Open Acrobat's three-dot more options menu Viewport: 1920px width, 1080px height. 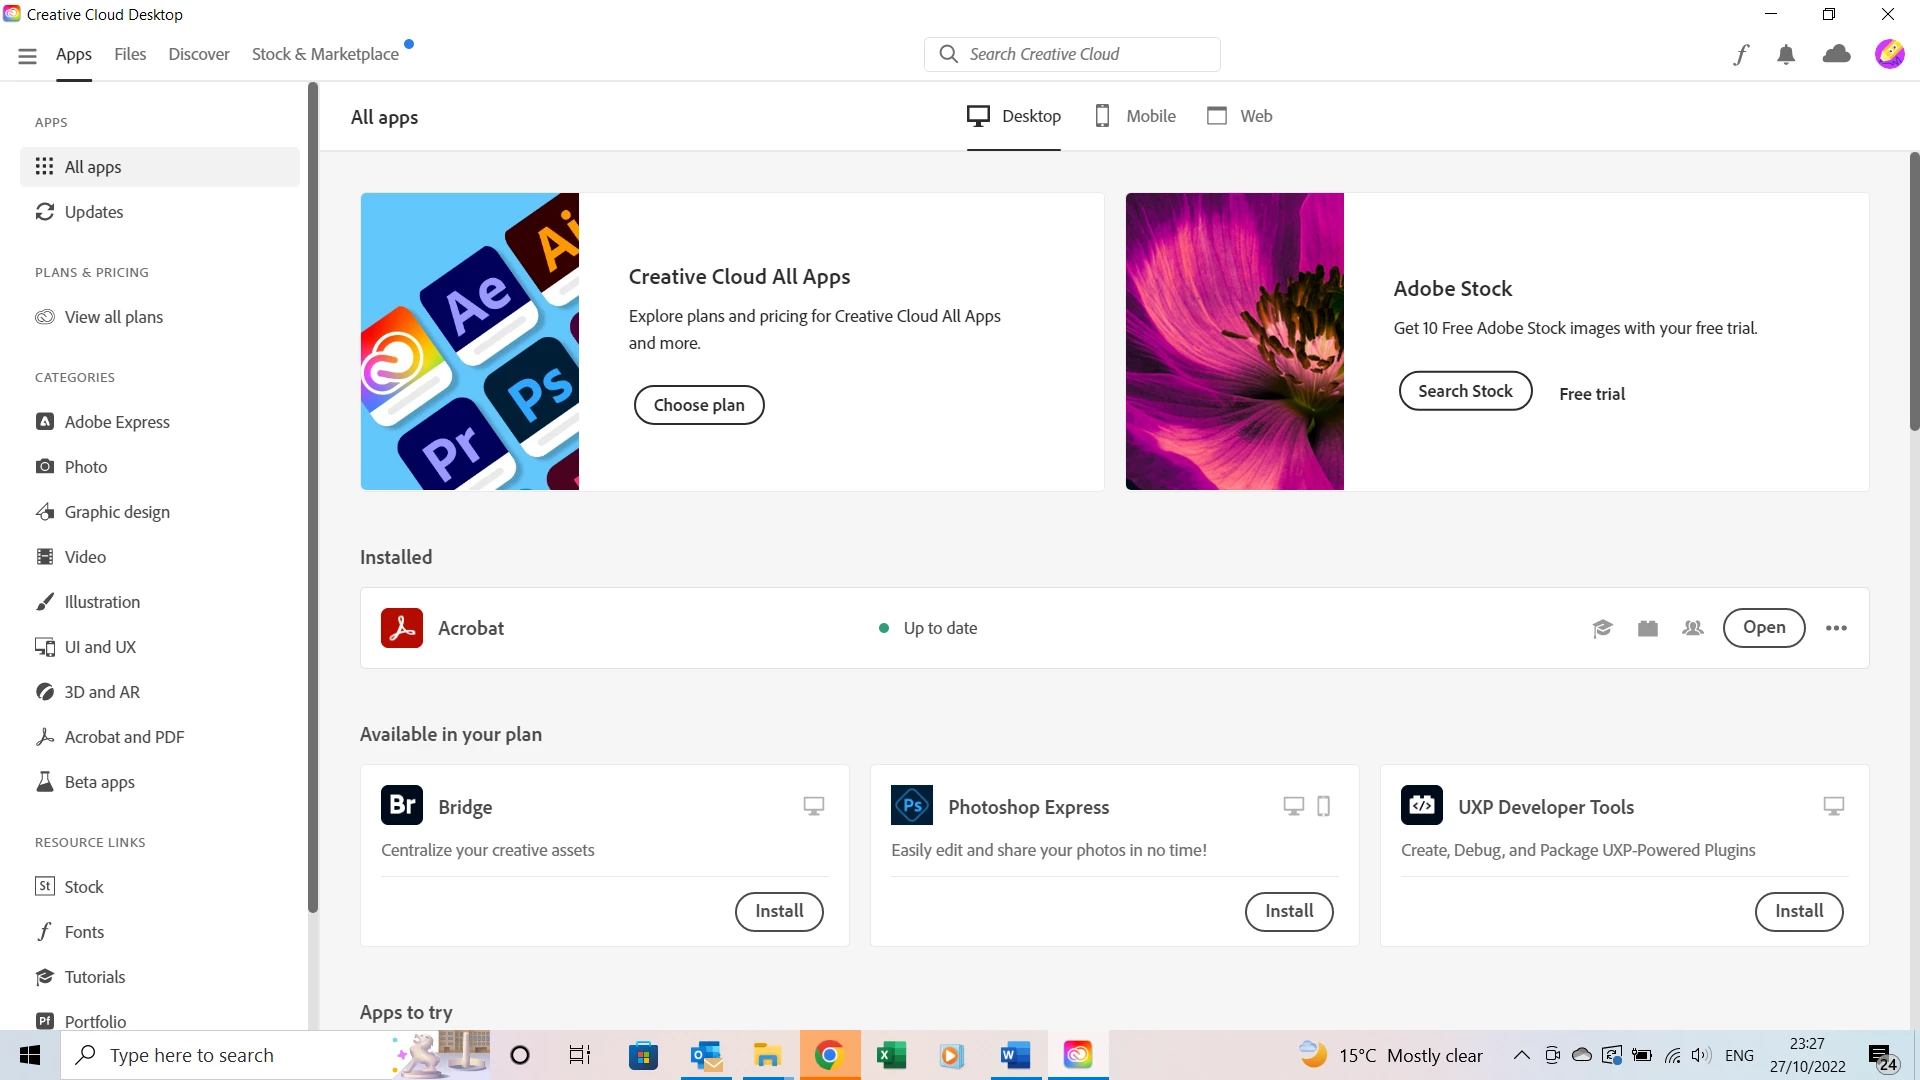[1836, 628]
